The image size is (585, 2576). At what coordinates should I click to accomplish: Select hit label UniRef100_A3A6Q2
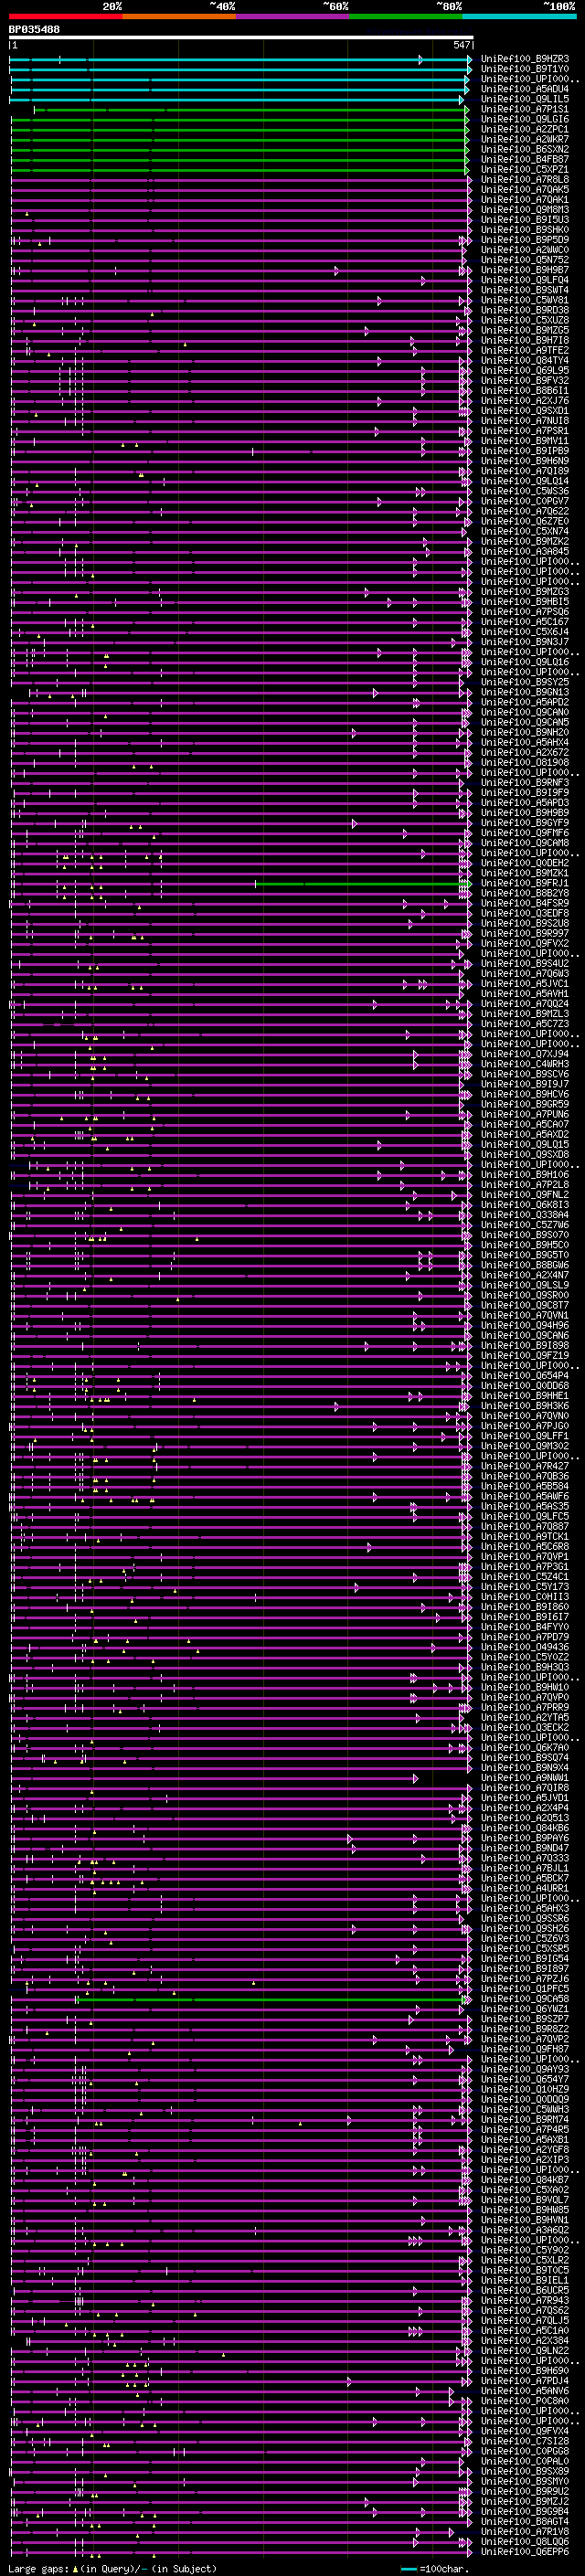pos(525,2229)
